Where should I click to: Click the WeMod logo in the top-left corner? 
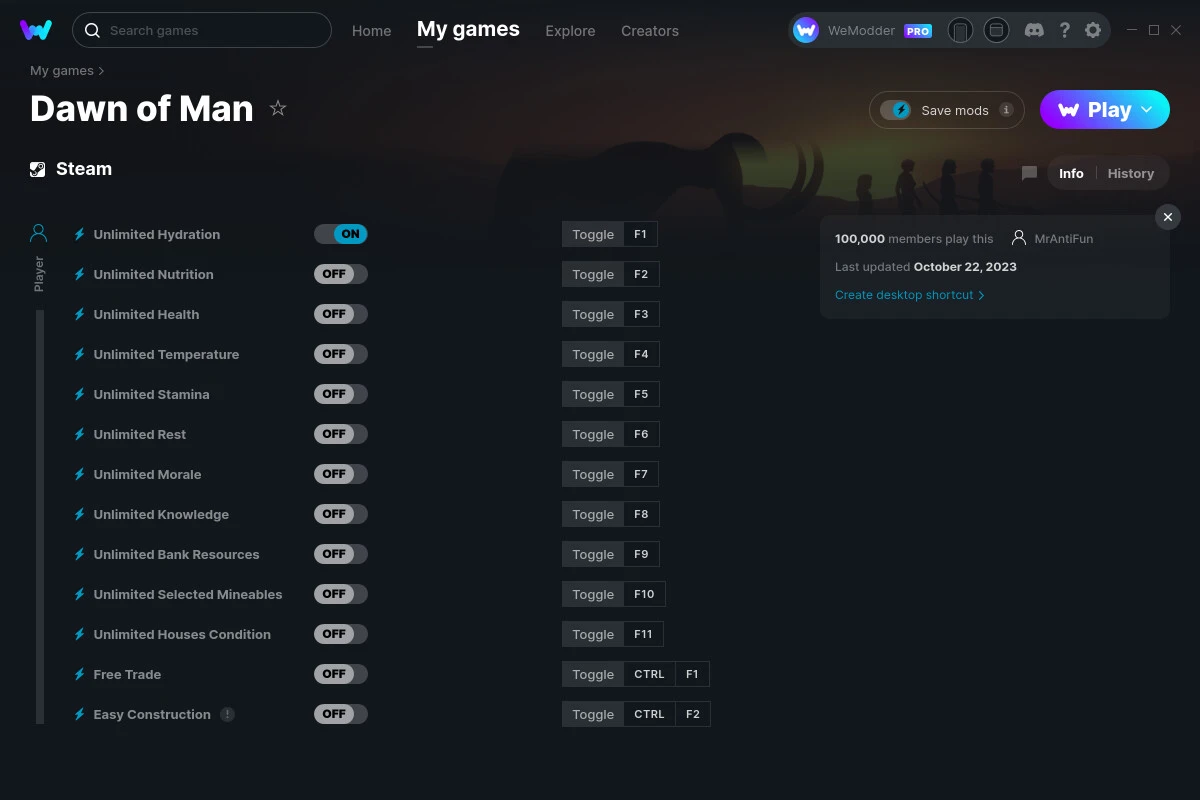point(36,30)
